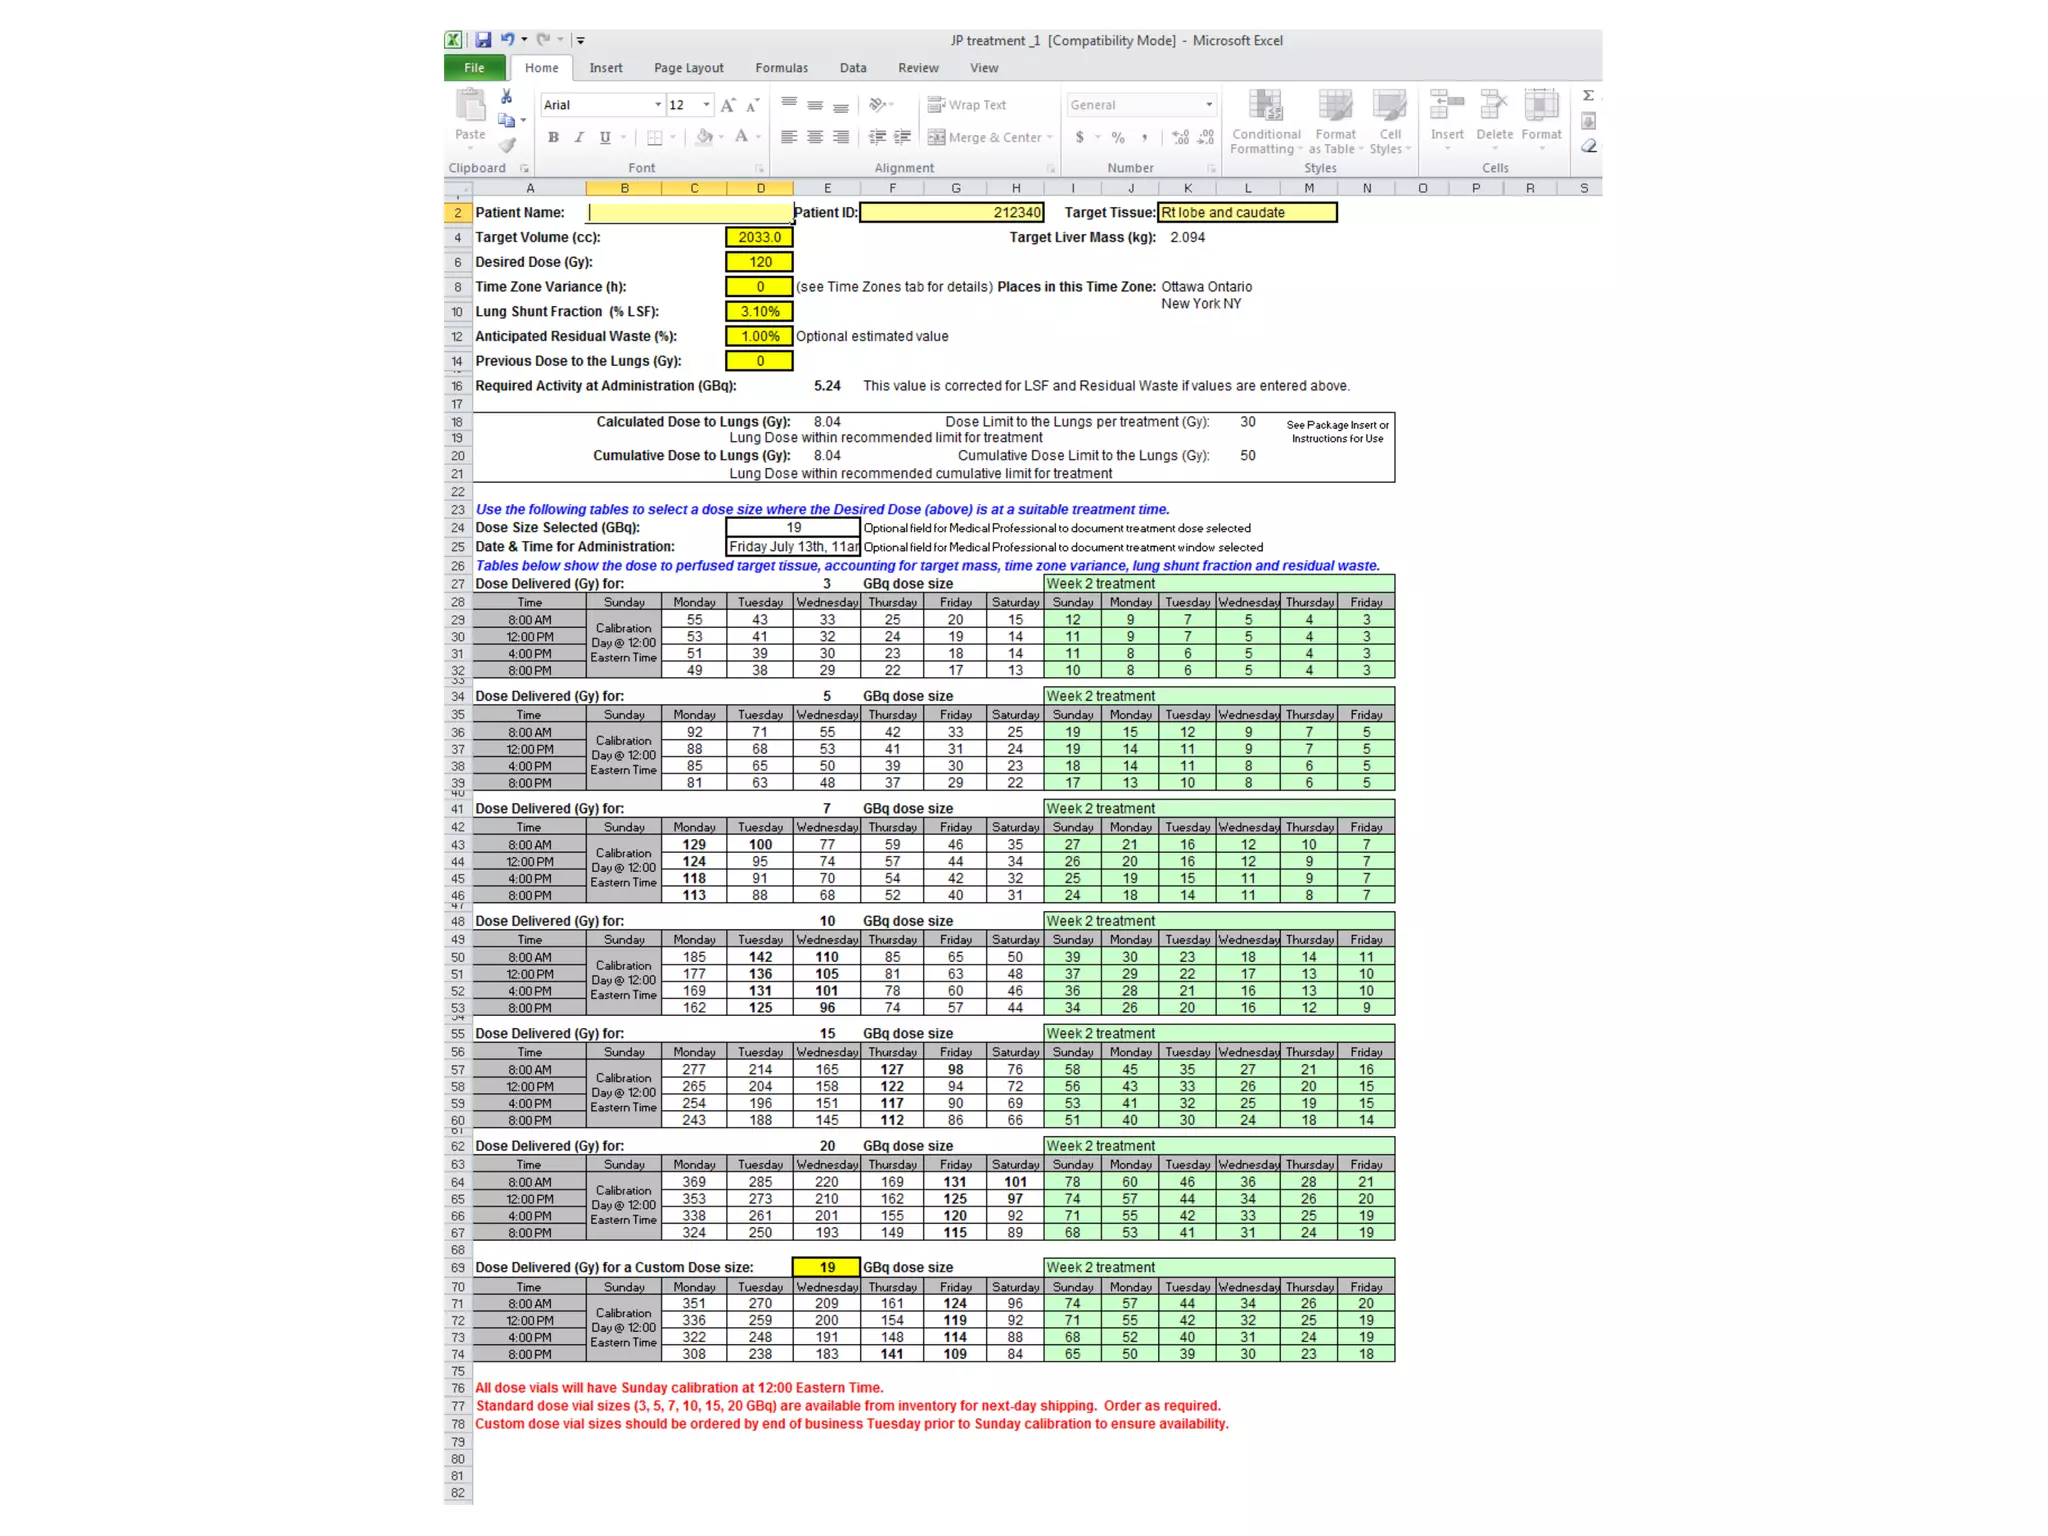Expand the font size dropdown
Screen dimensions: 2048x1536
click(707, 105)
